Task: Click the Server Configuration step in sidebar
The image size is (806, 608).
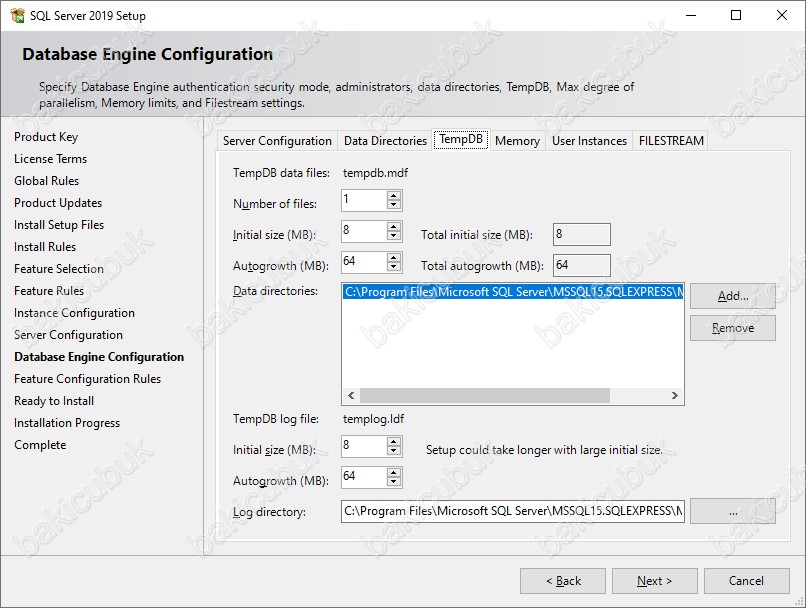Action: [x=68, y=335]
